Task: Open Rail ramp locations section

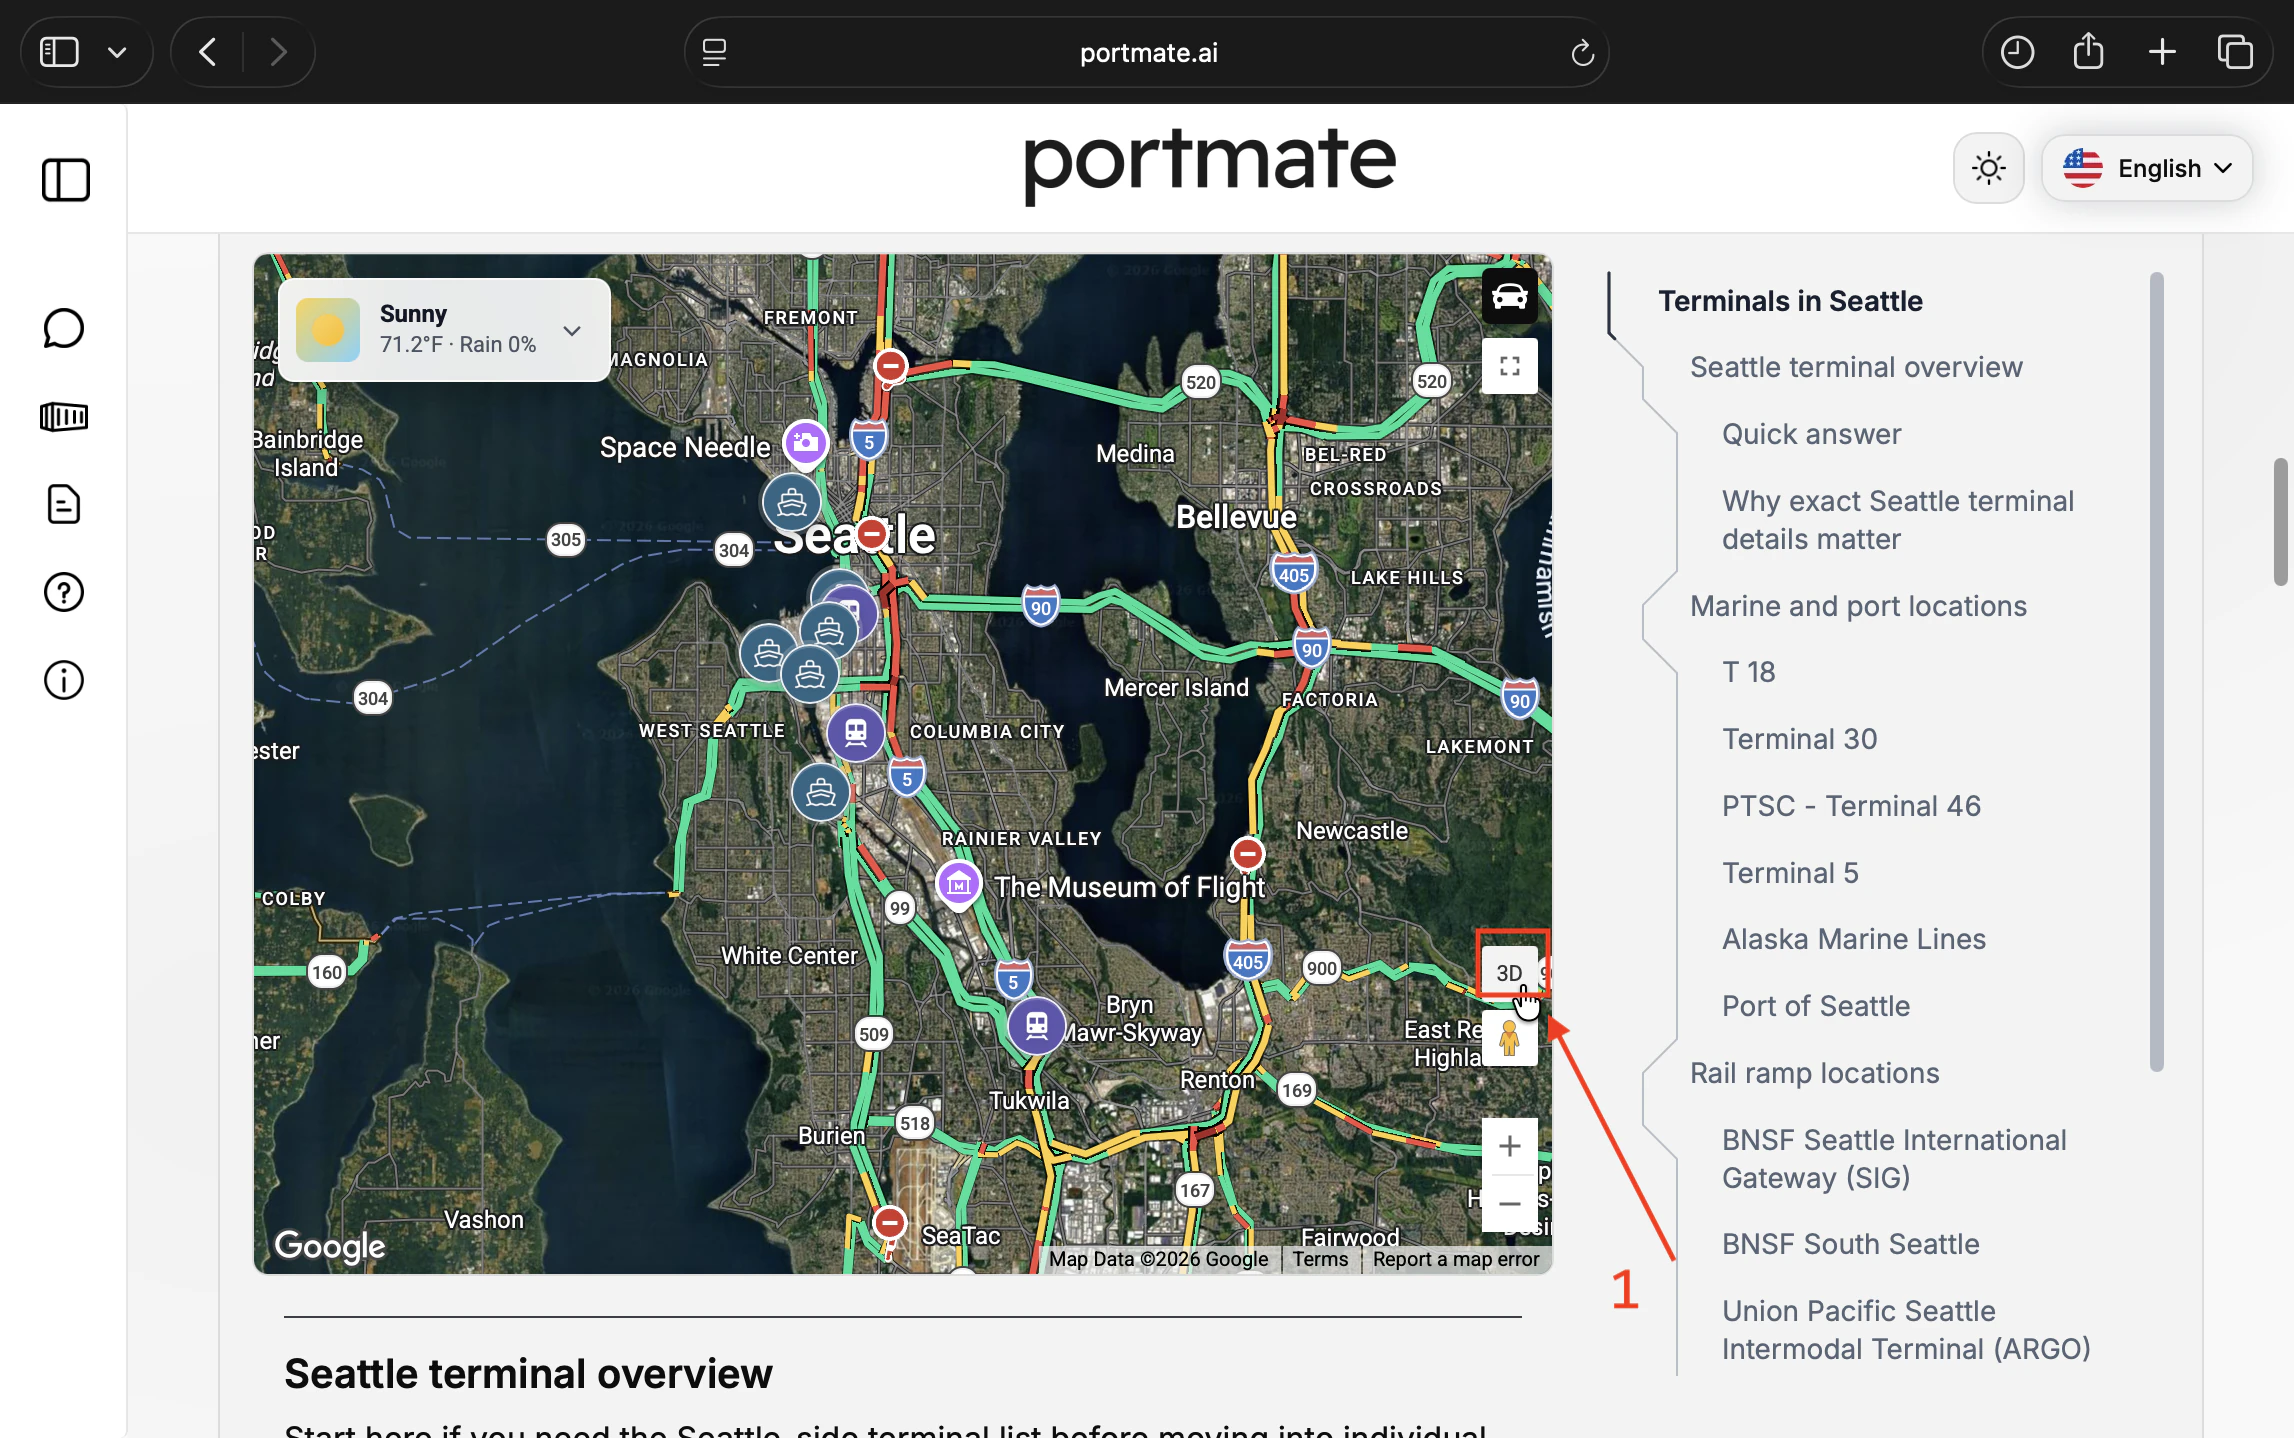Action: click(1814, 1073)
